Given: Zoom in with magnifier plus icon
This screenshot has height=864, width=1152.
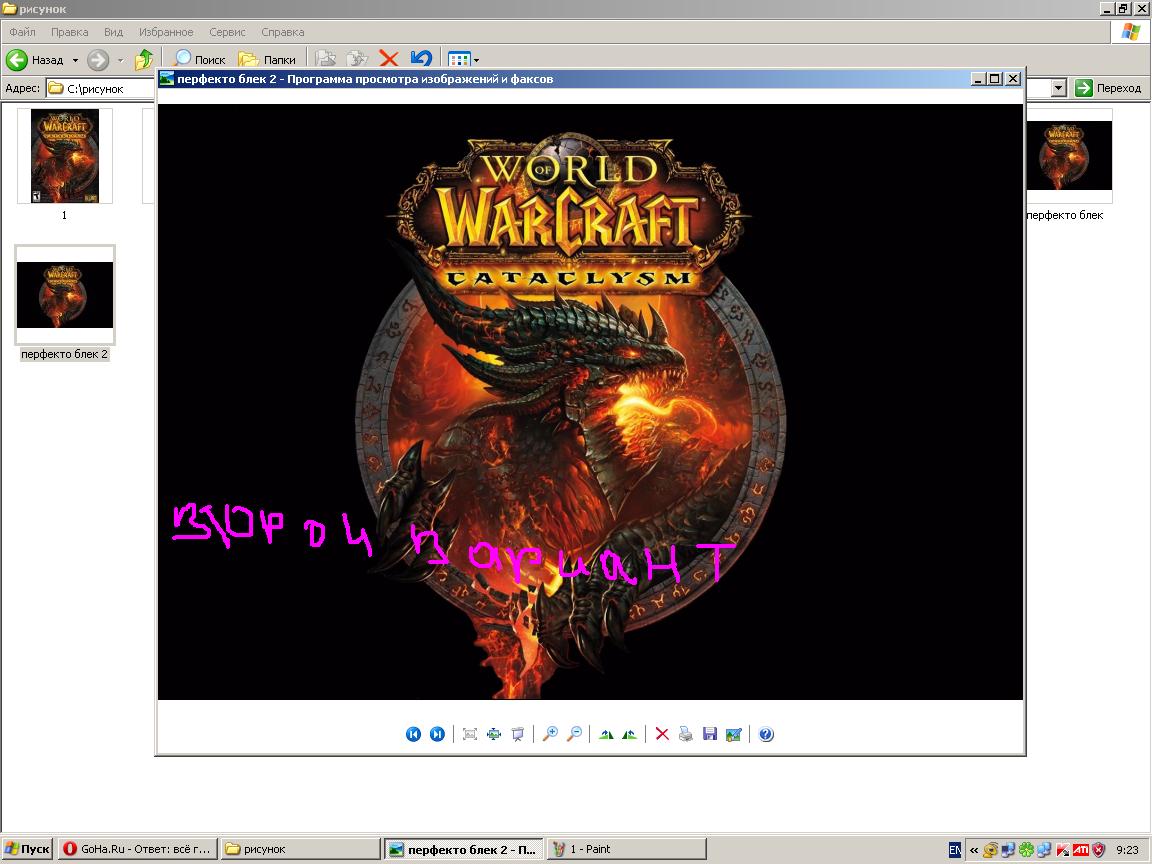Looking at the screenshot, I should click(550, 734).
